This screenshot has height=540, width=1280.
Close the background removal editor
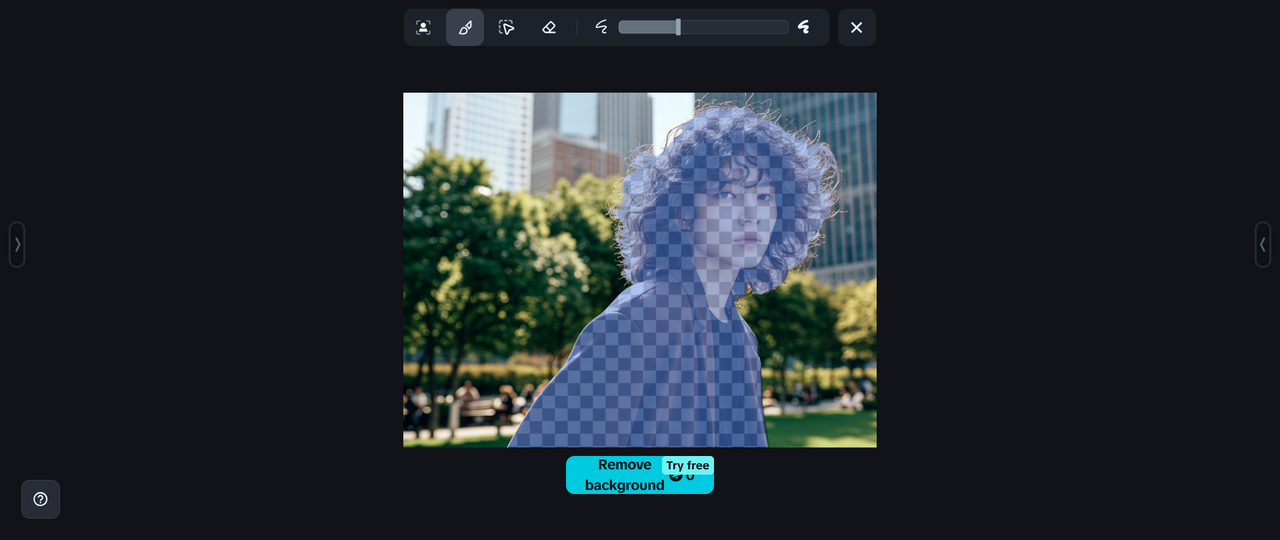tap(857, 27)
